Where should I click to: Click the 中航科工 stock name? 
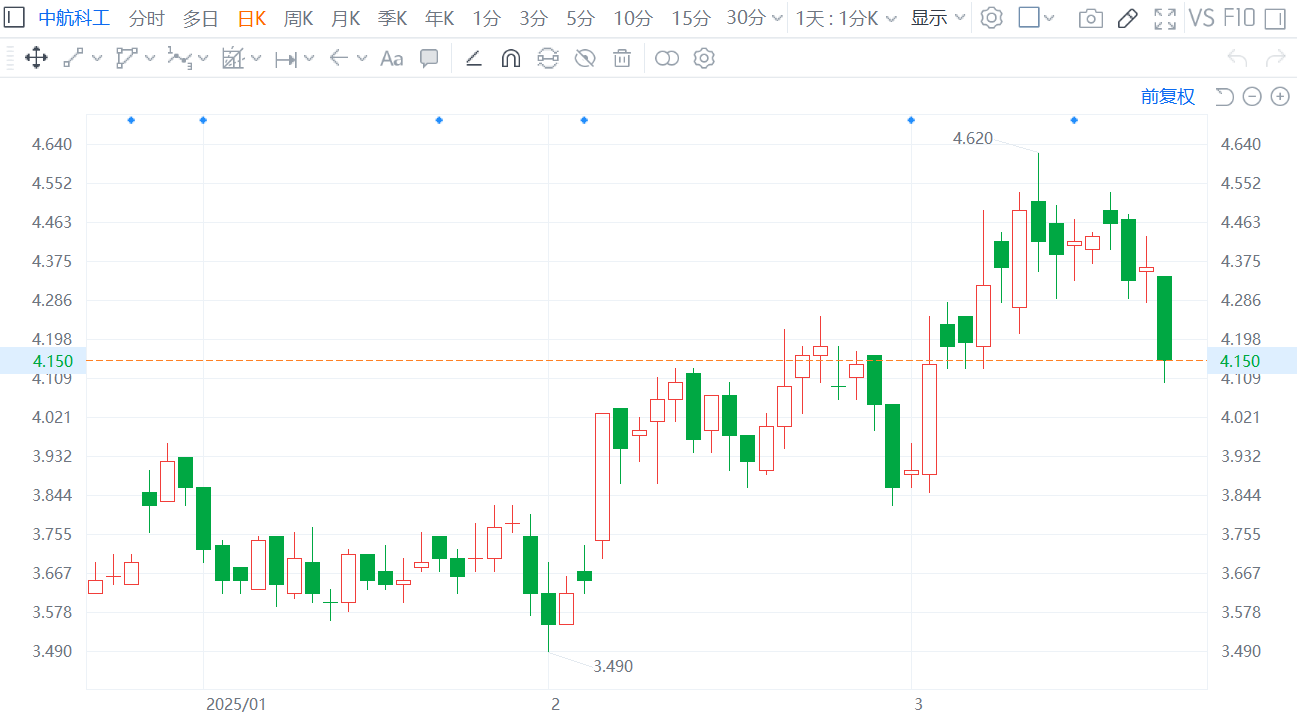[x=75, y=18]
